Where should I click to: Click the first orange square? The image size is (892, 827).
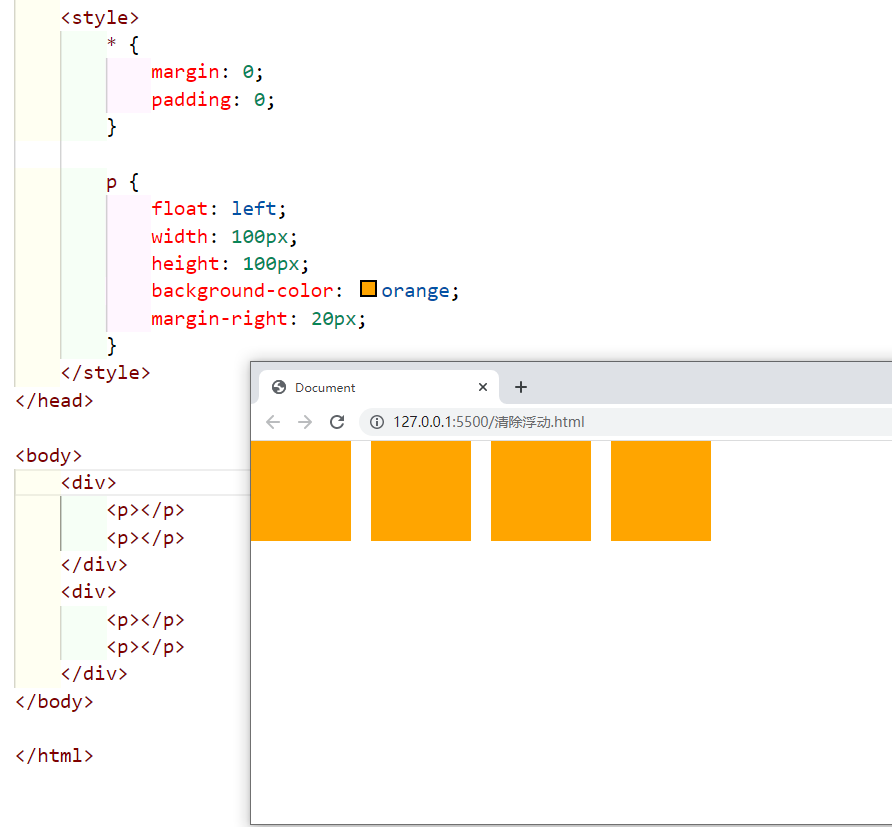click(300, 490)
